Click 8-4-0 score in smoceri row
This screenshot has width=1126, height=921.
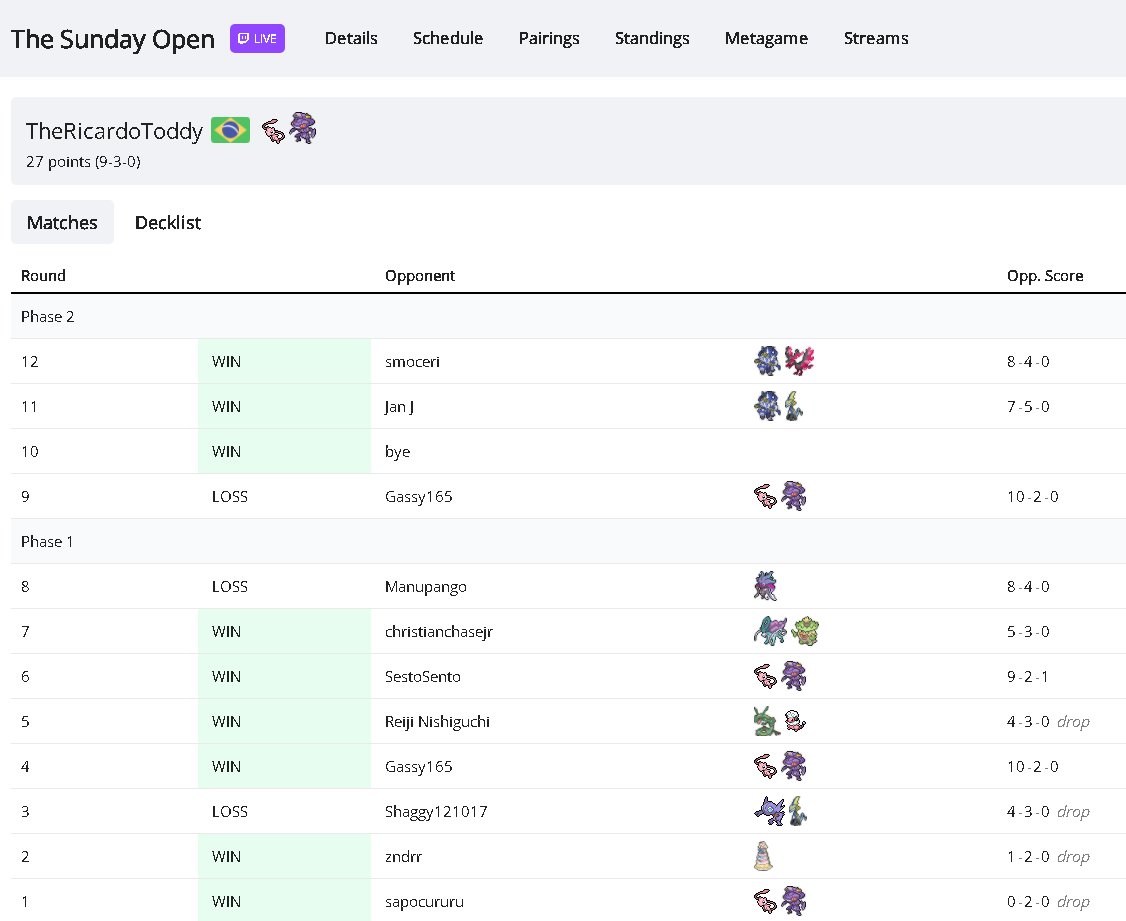pos(1028,362)
